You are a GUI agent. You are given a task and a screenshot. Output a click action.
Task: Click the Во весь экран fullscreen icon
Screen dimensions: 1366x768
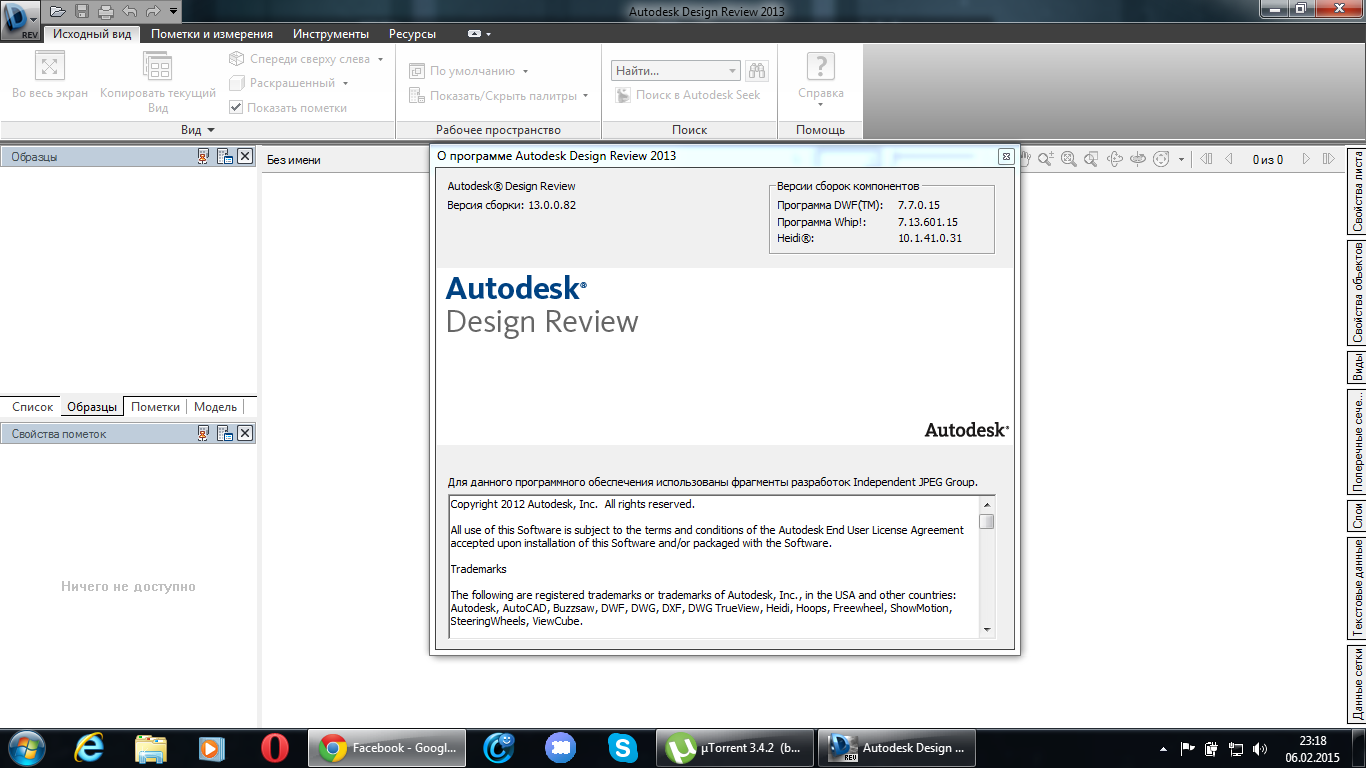50,66
